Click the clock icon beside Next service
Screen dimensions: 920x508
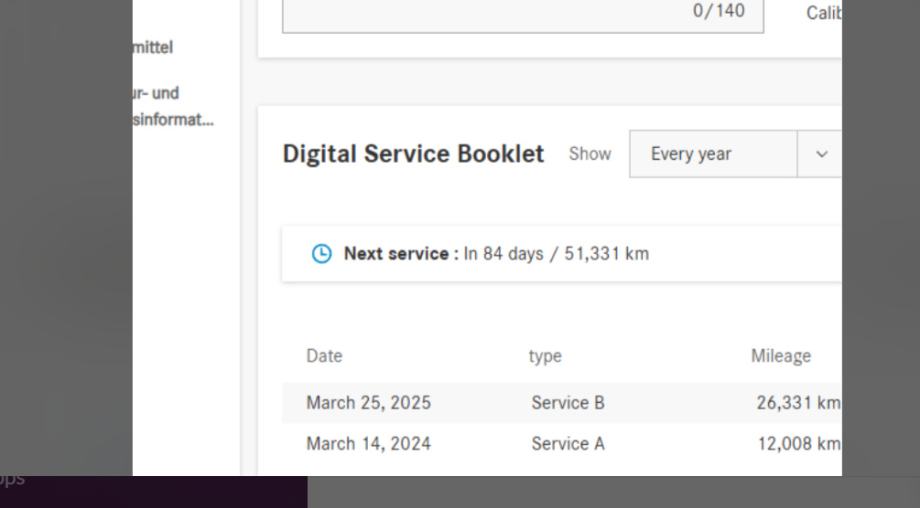tap(321, 254)
